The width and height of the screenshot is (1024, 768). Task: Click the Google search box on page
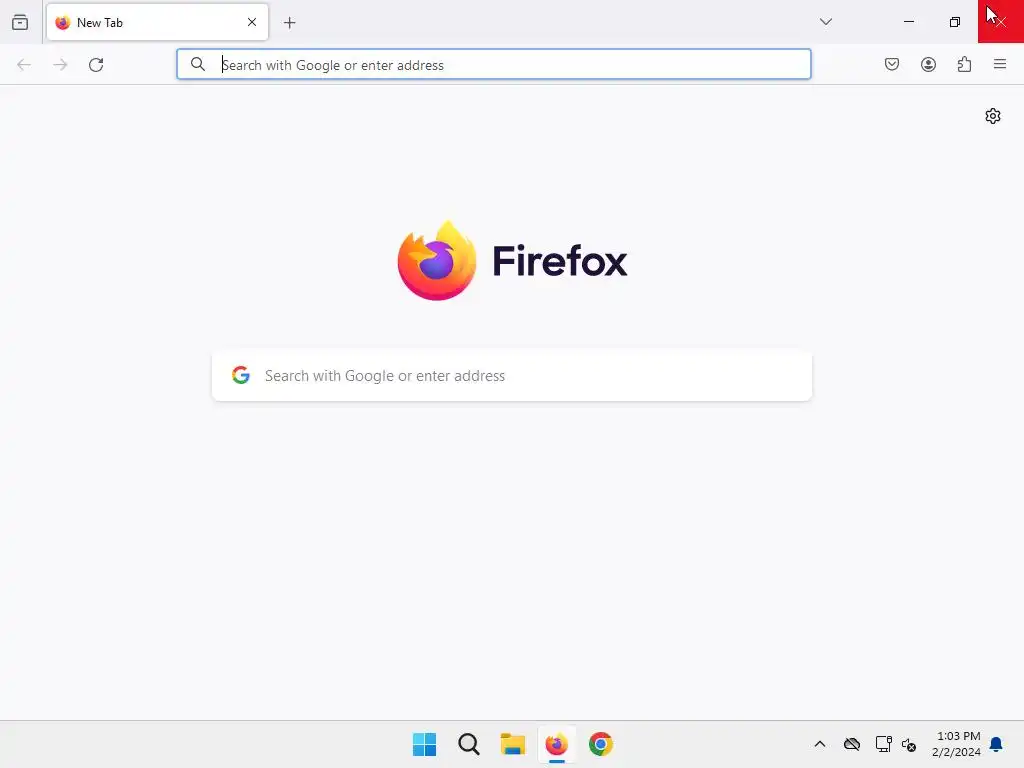click(512, 376)
